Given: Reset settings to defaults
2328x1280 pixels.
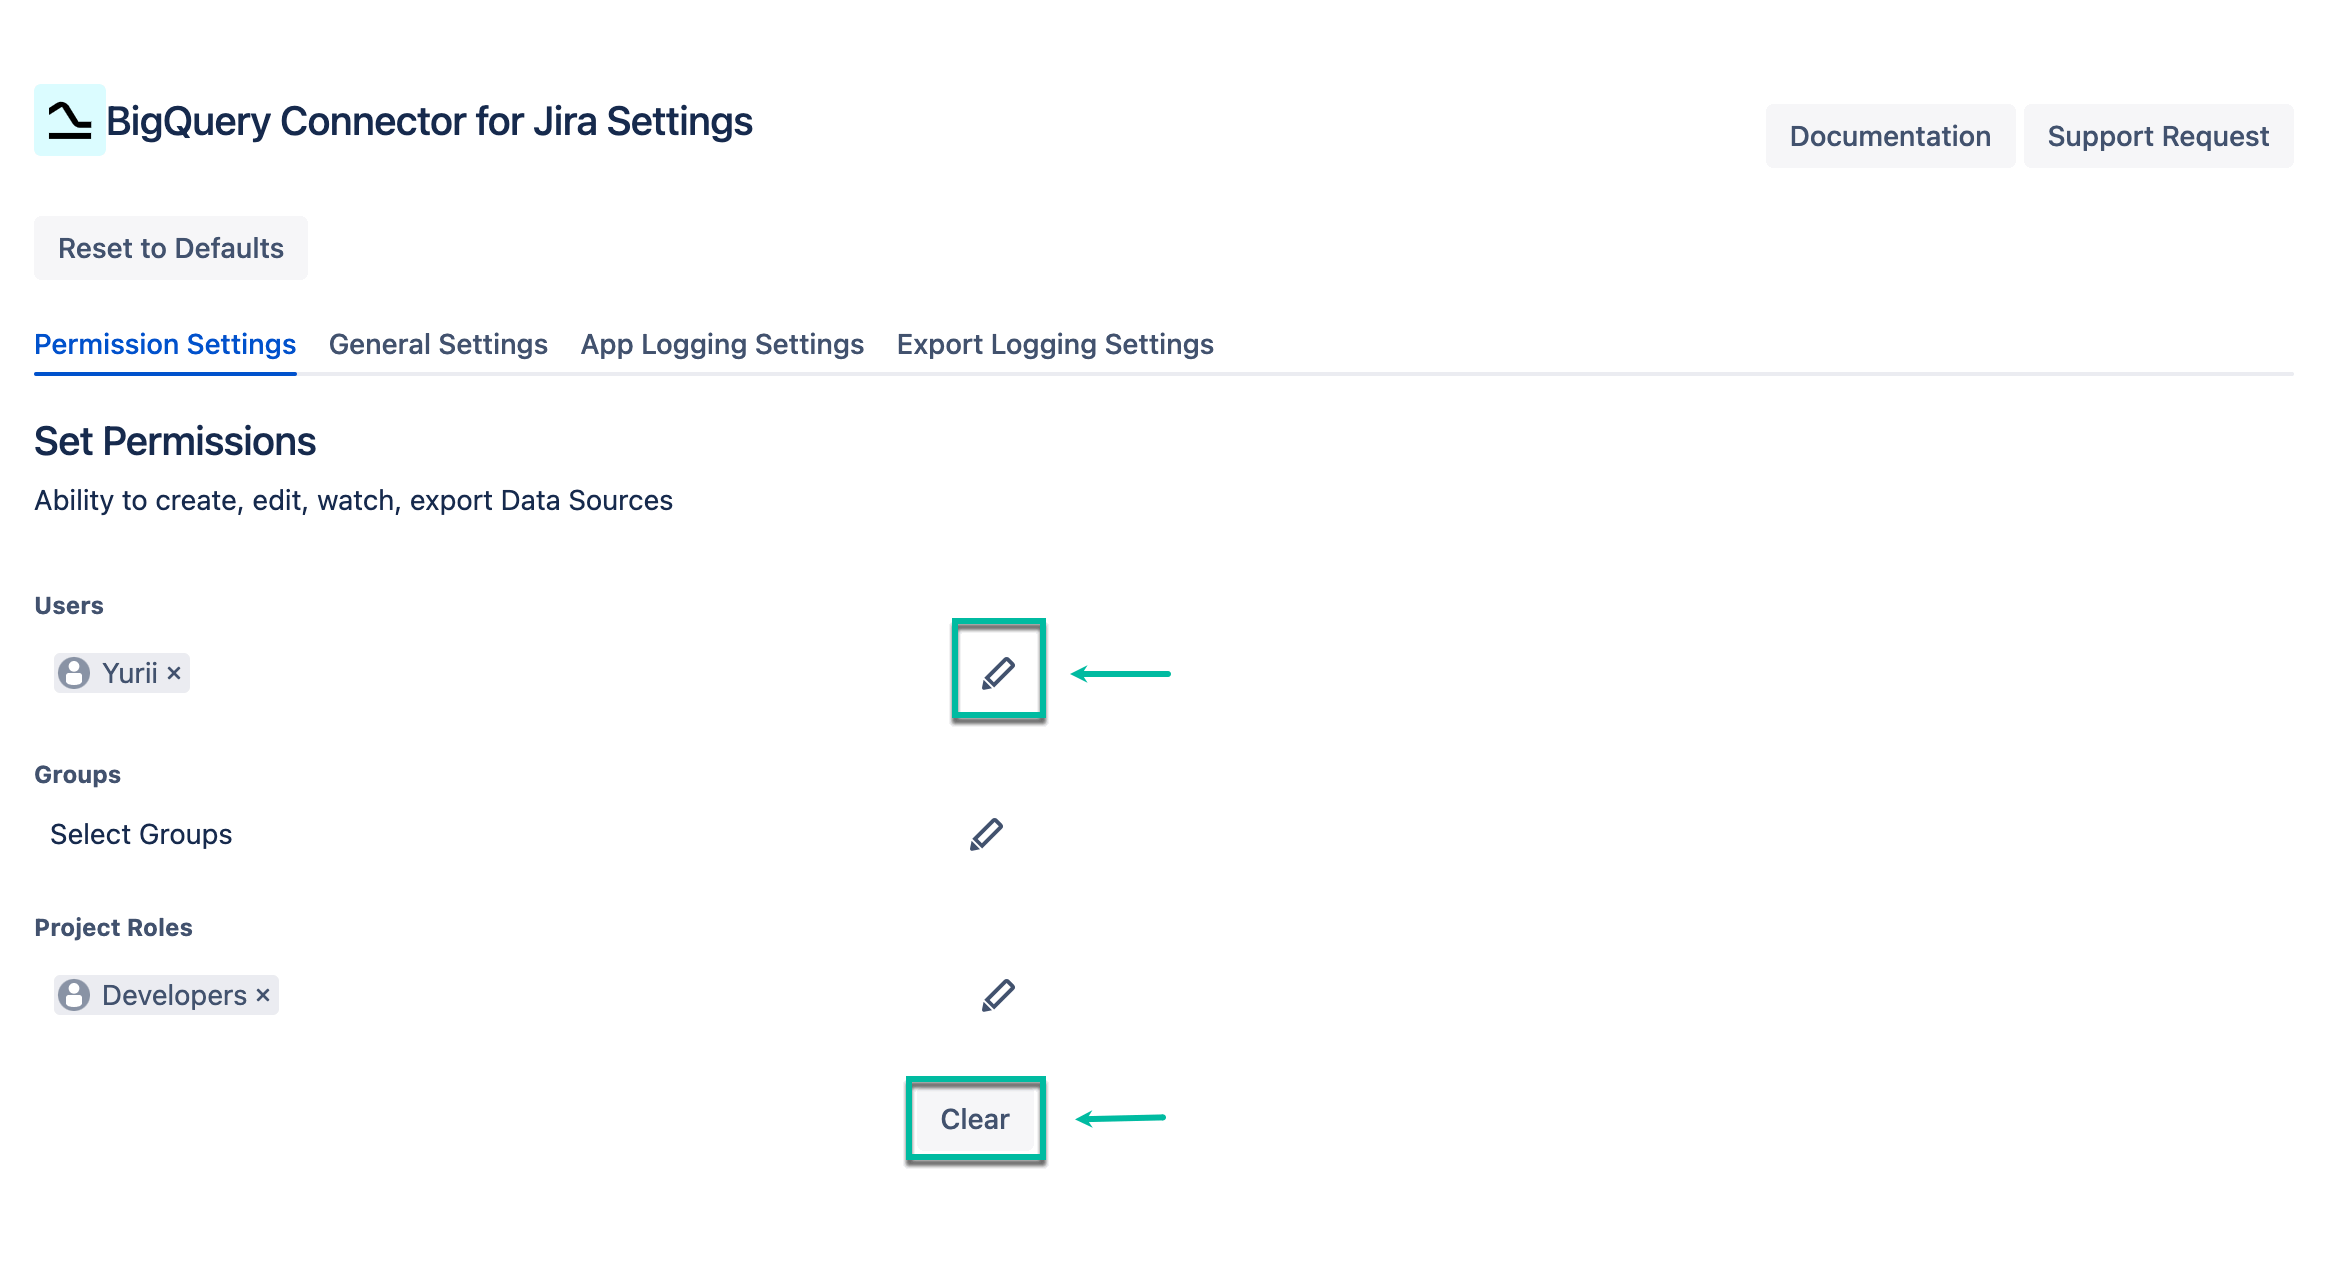Looking at the screenshot, I should coord(170,247).
